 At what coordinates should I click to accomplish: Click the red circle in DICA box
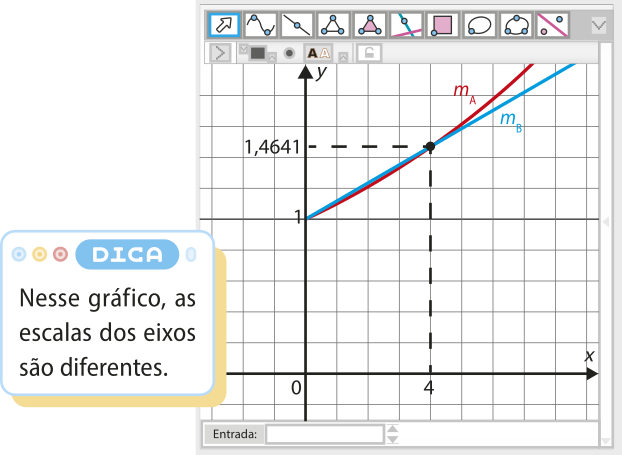click(x=61, y=254)
